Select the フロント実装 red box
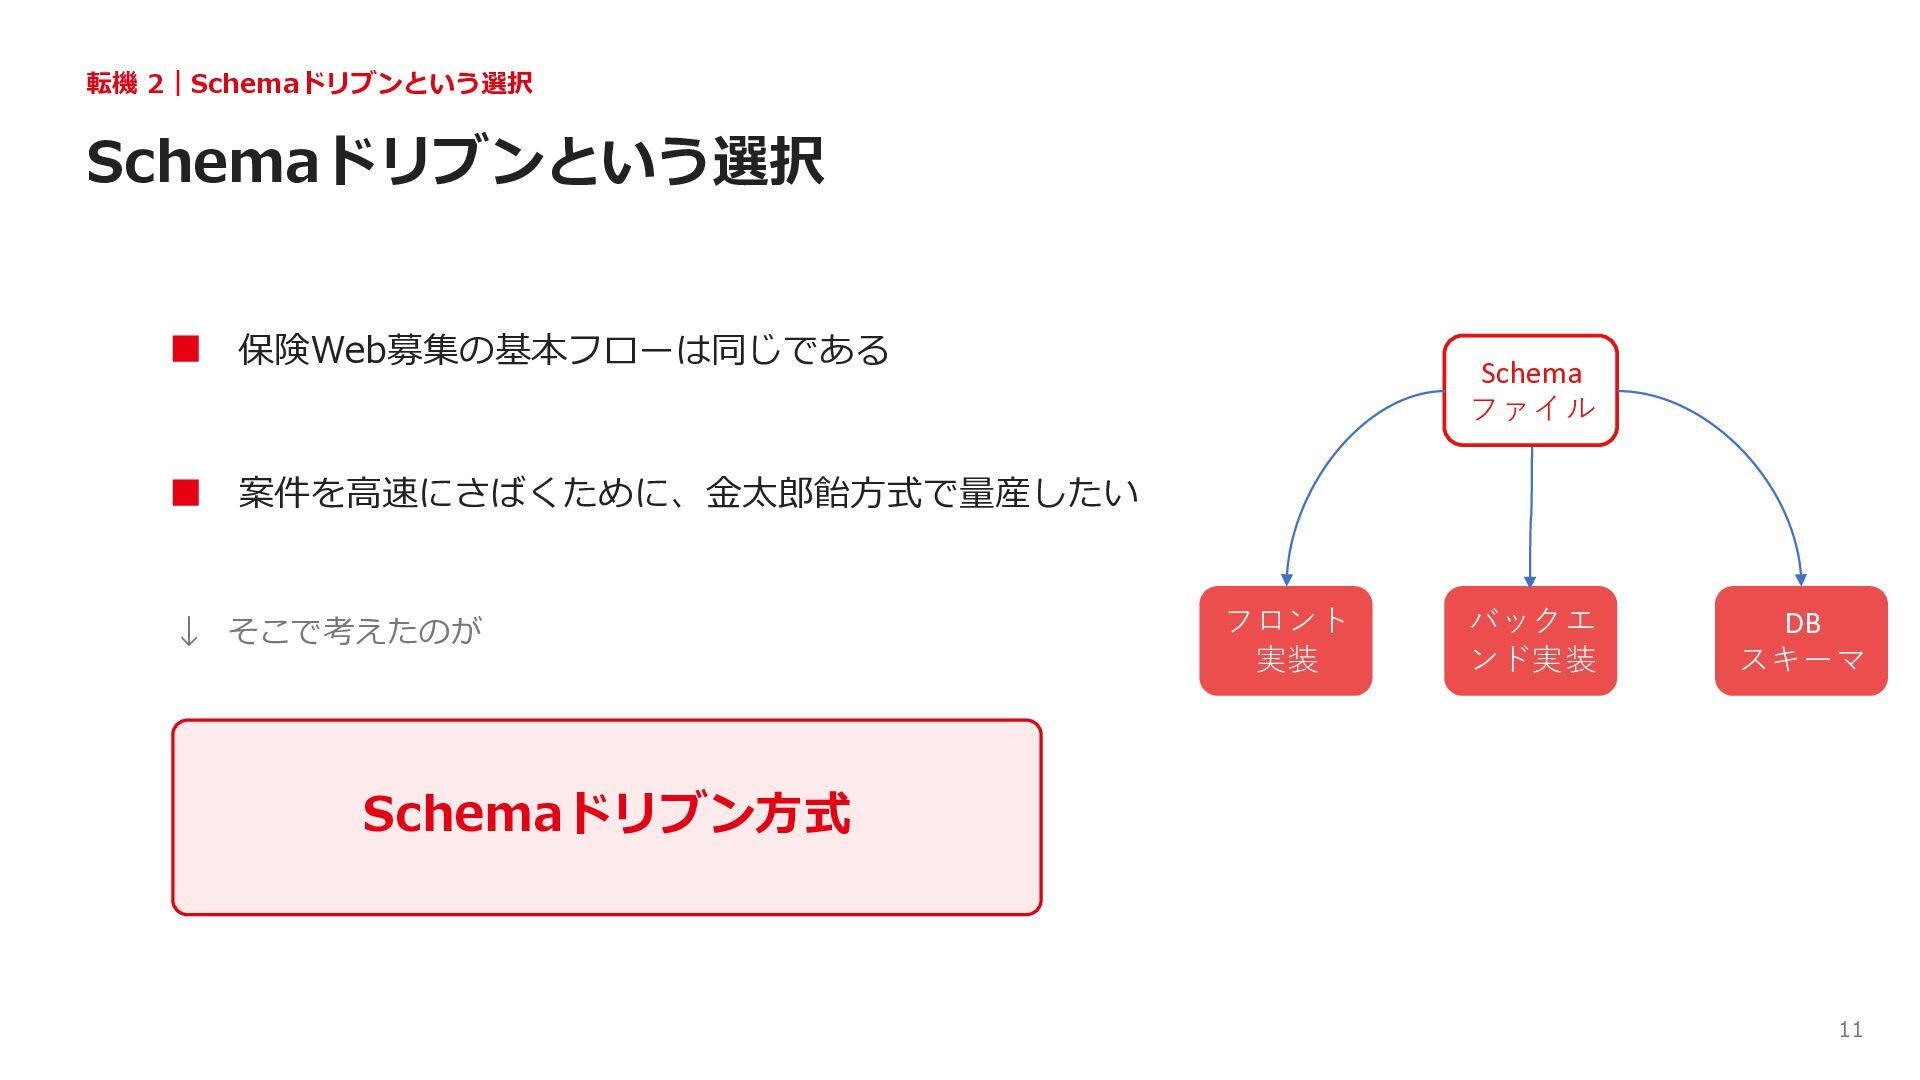This screenshot has width=1920, height=1080. (1286, 640)
